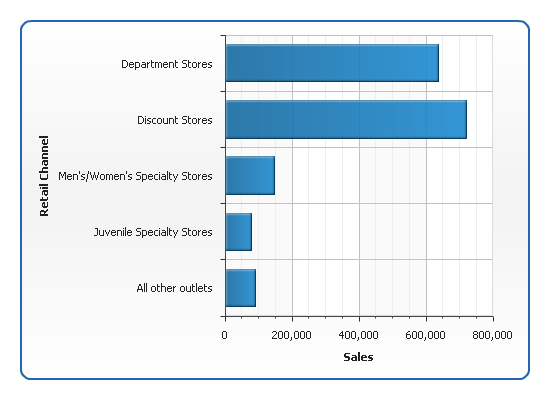Image resolution: width=550 pixels, height=400 pixels.
Task: Click the All other outlets bar
Action: click(x=241, y=288)
